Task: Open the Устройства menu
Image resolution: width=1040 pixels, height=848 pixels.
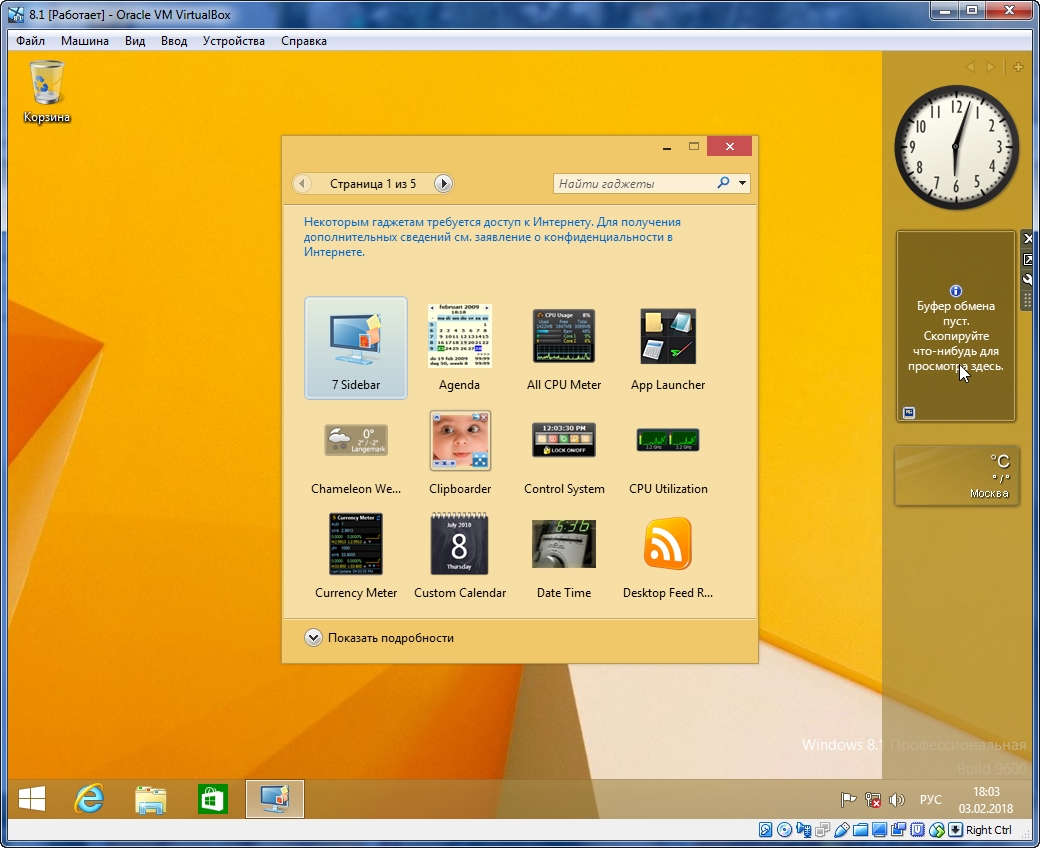Action: (233, 40)
